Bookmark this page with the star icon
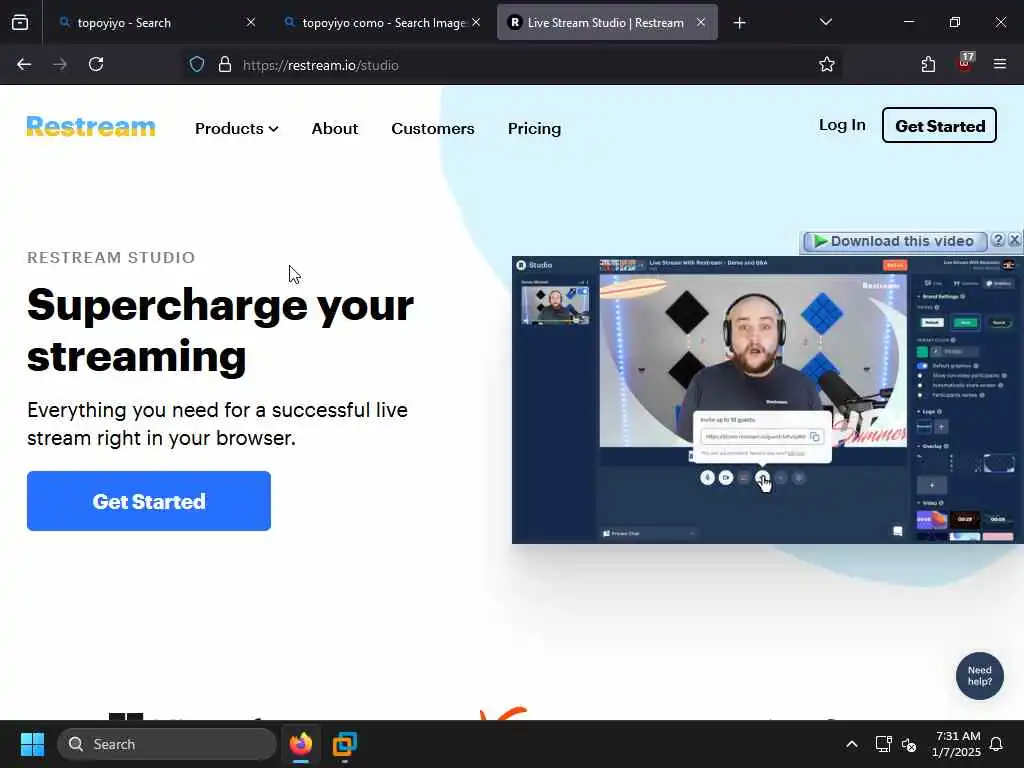This screenshot has height=768, width=1024. pyautogui.click(x=827, y=65)
